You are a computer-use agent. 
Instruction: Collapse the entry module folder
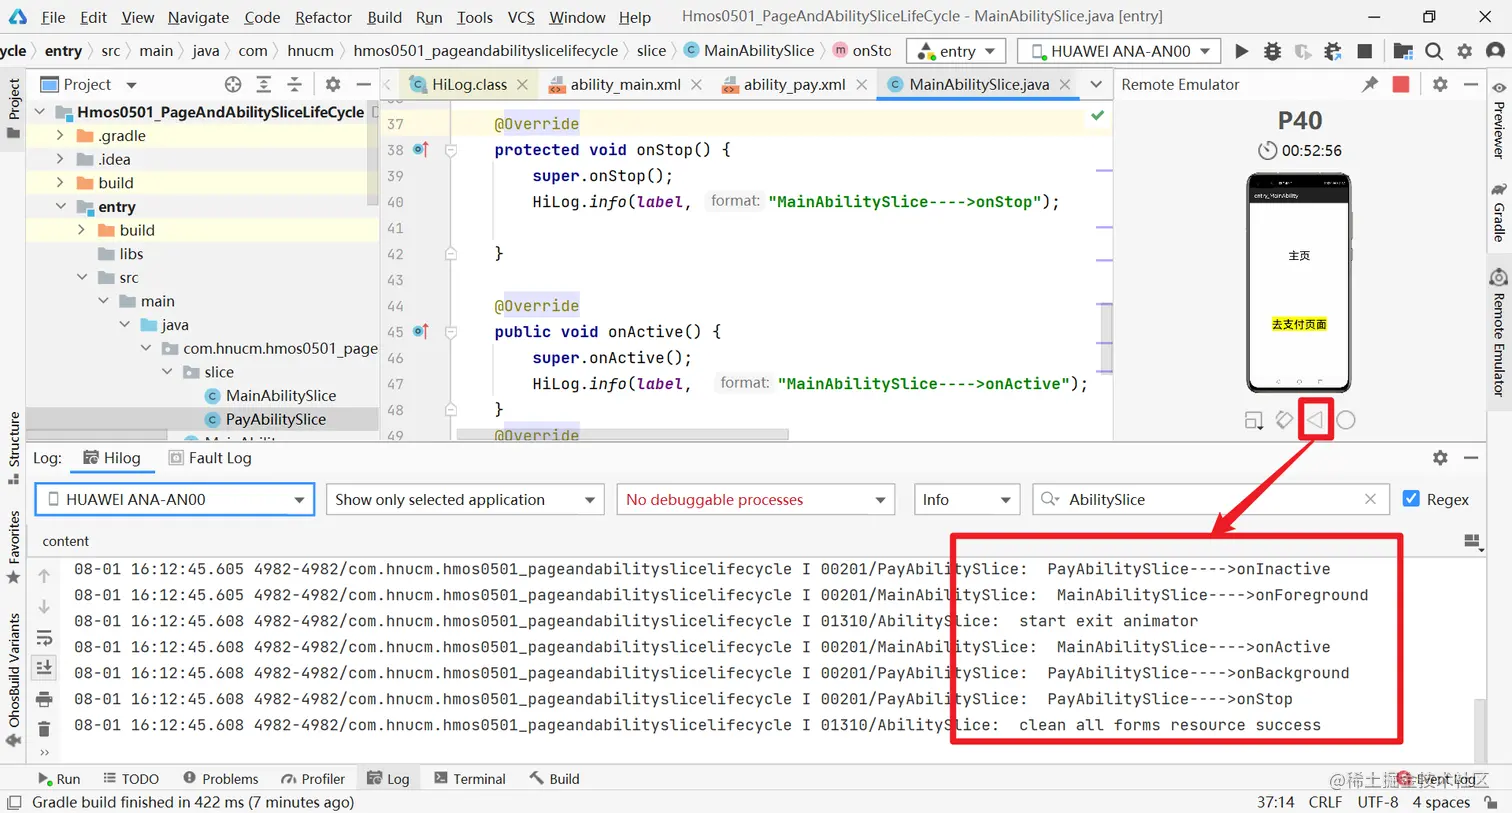(x=60, y=206)
